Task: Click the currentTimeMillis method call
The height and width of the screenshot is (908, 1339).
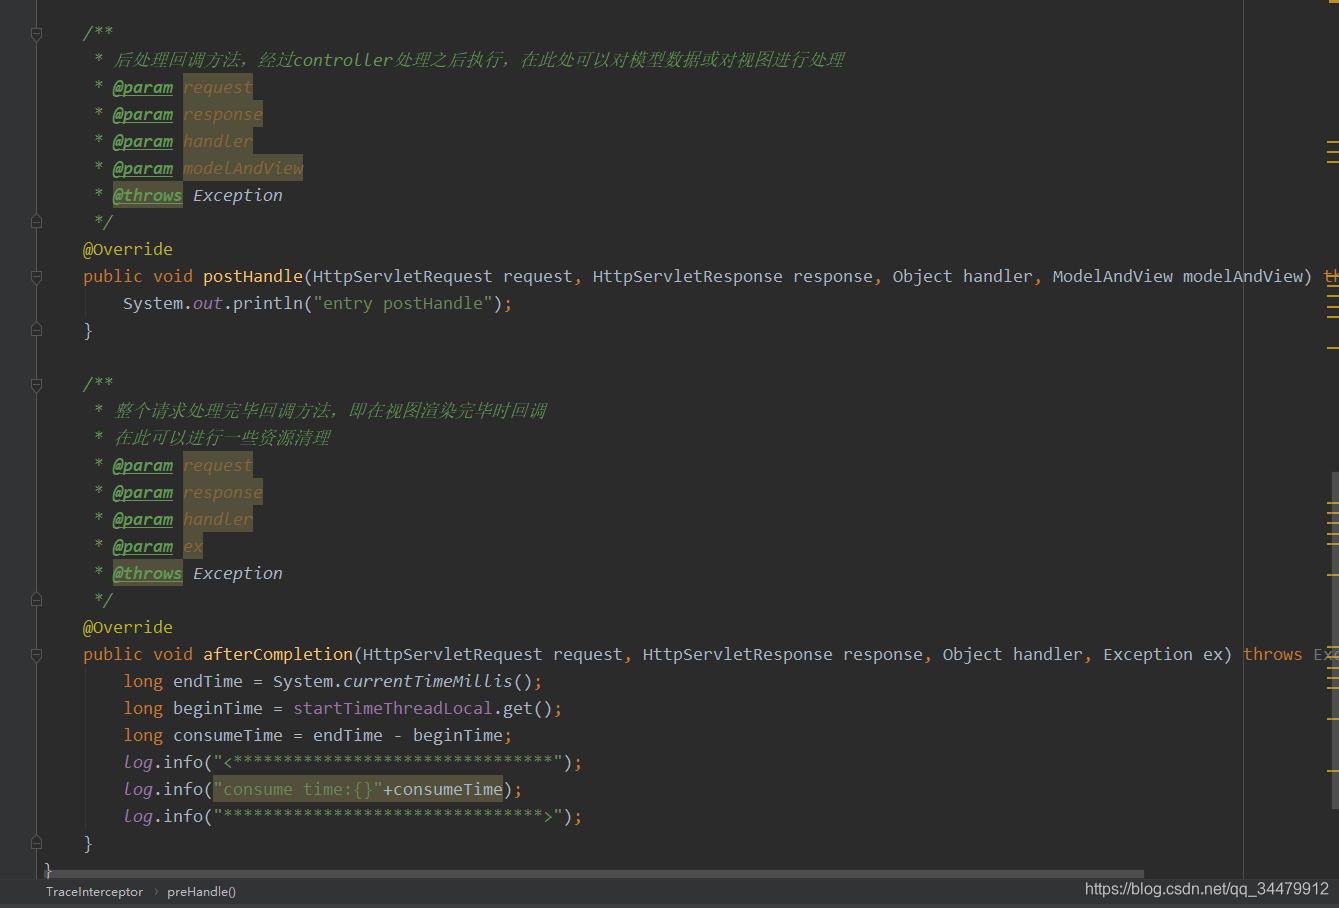Action: [428, 681]
